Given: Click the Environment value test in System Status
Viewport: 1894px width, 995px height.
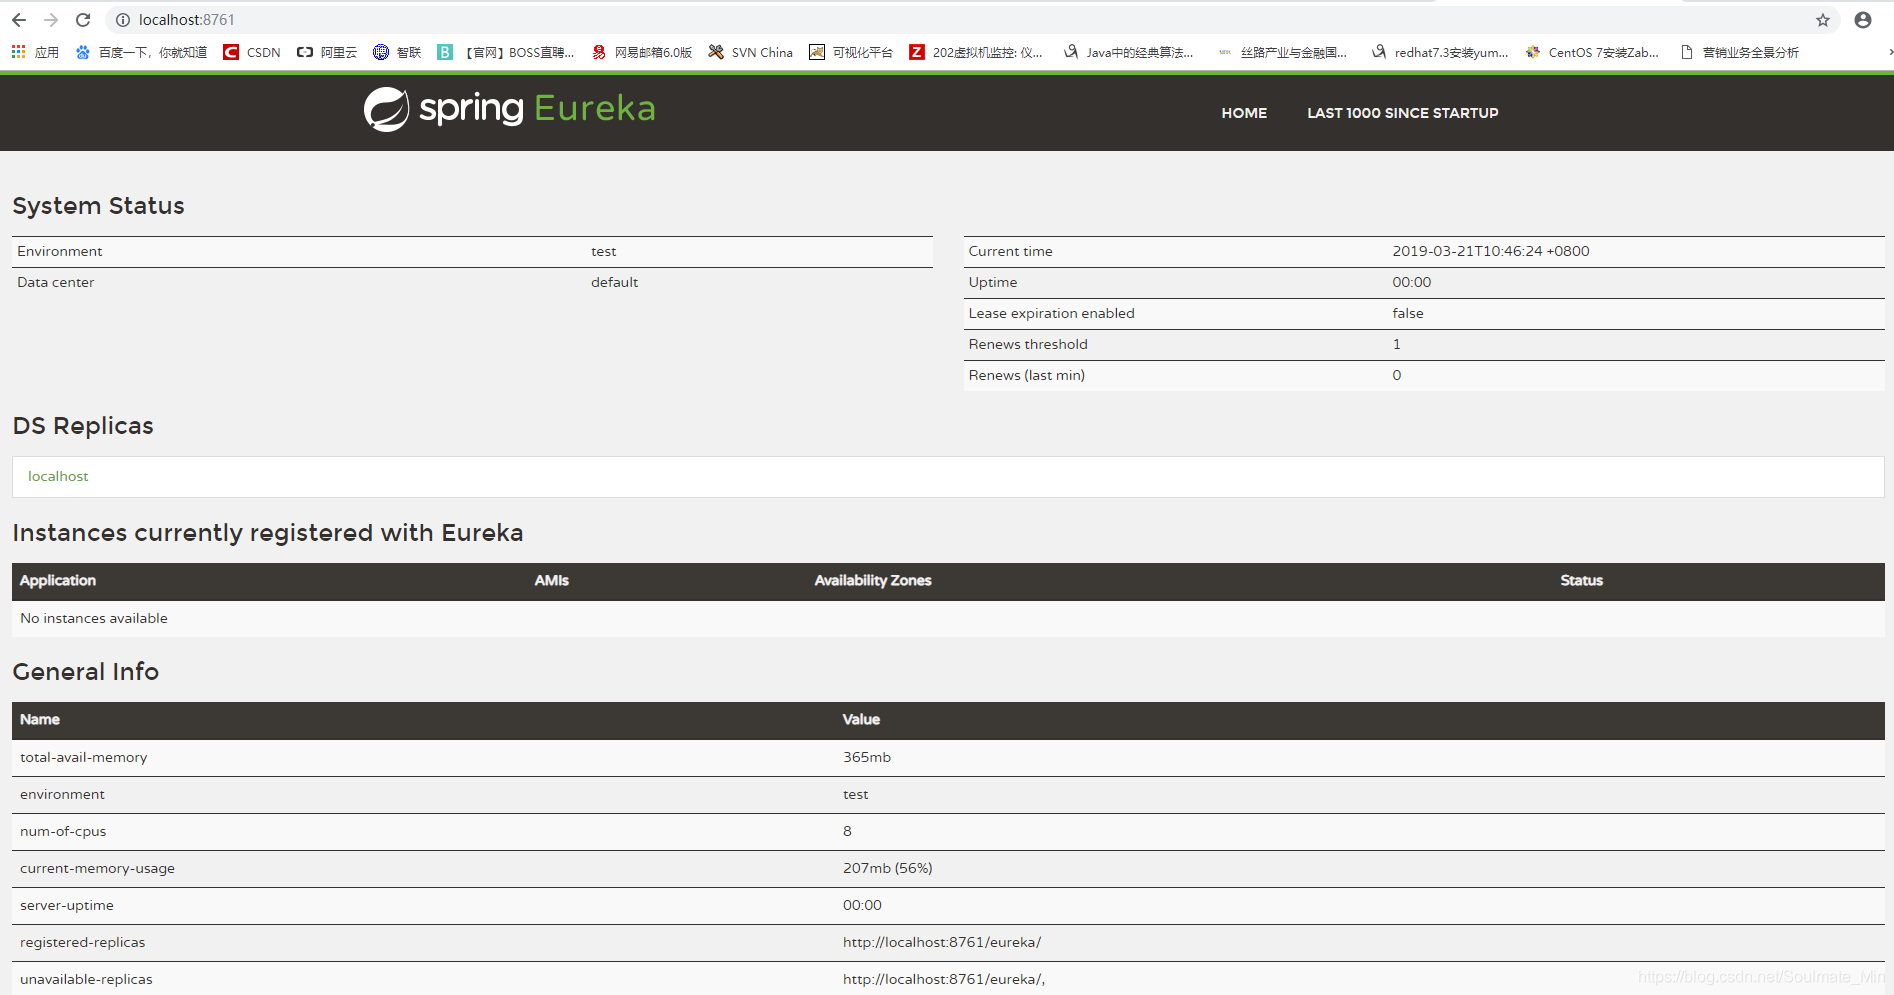Looking at the screenshot, I should point(603,251).
